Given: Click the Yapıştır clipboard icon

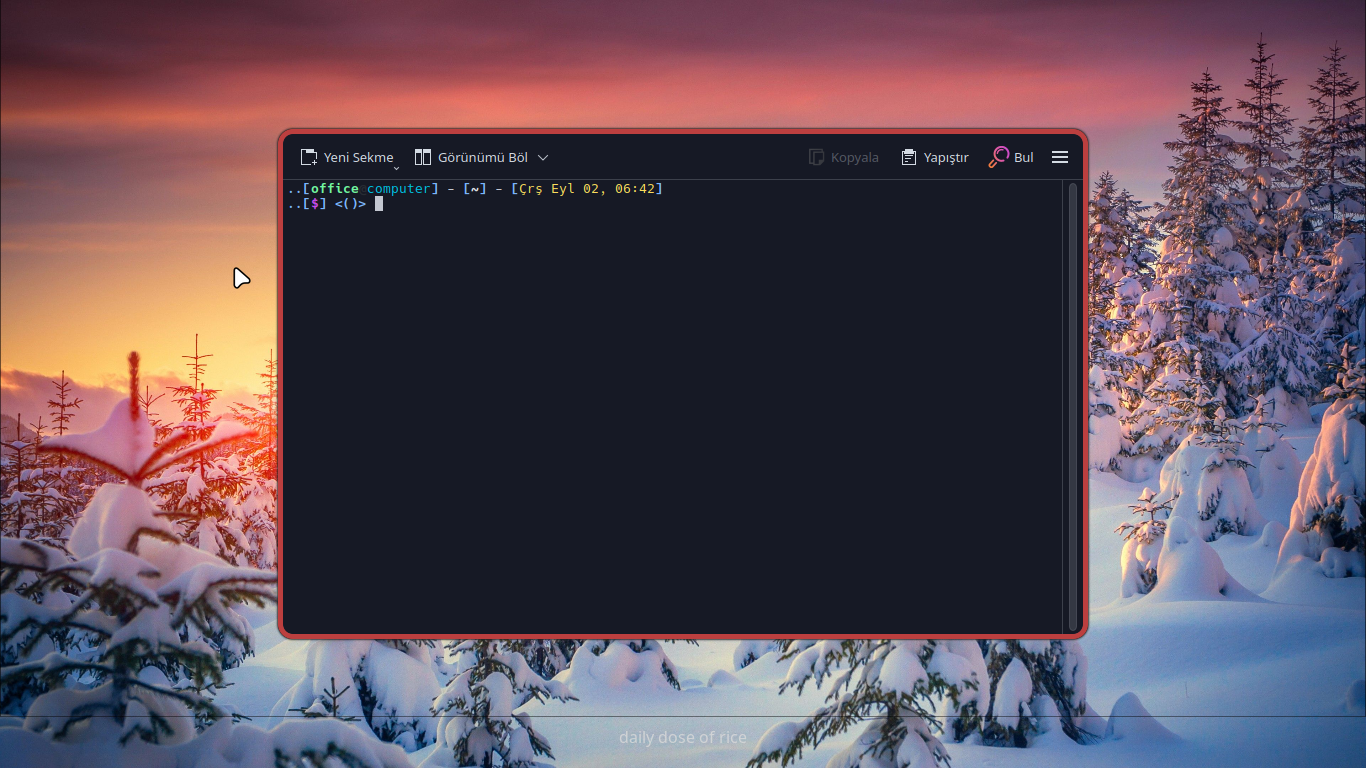Looking at the screenshot, I should pos(909,157).
